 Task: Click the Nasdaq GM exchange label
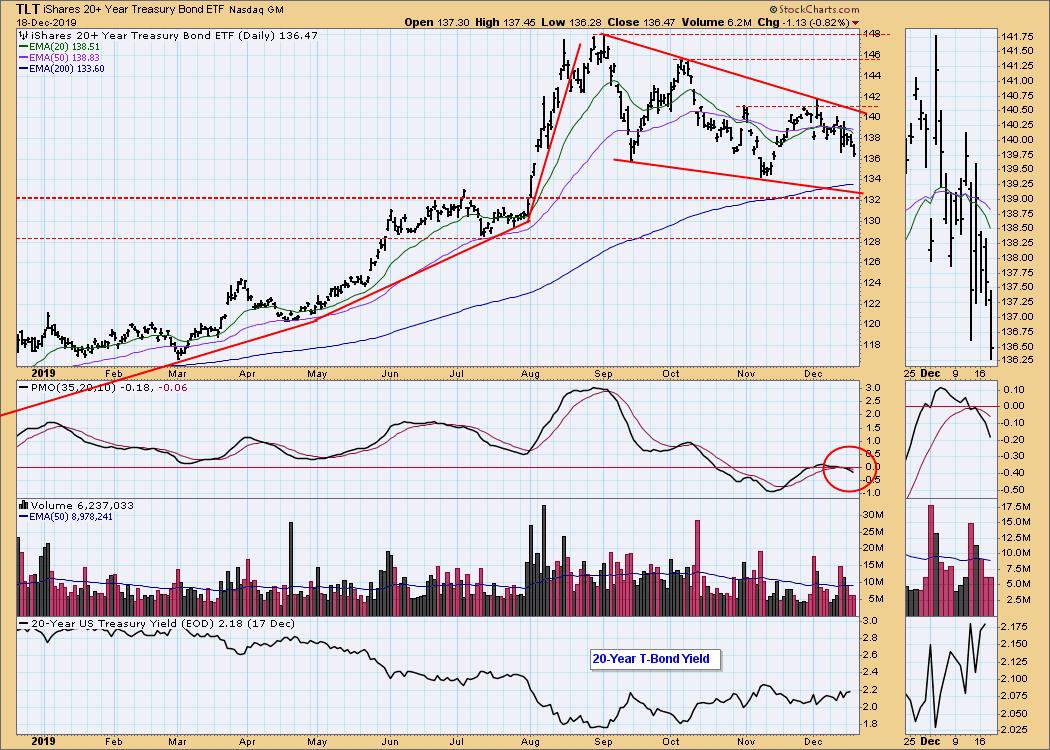(256, 10)
